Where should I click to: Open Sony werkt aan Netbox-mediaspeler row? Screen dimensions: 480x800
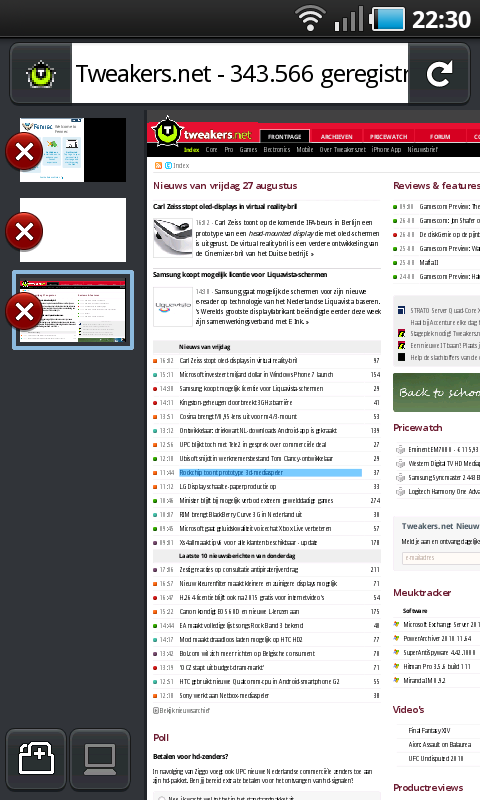224,695
